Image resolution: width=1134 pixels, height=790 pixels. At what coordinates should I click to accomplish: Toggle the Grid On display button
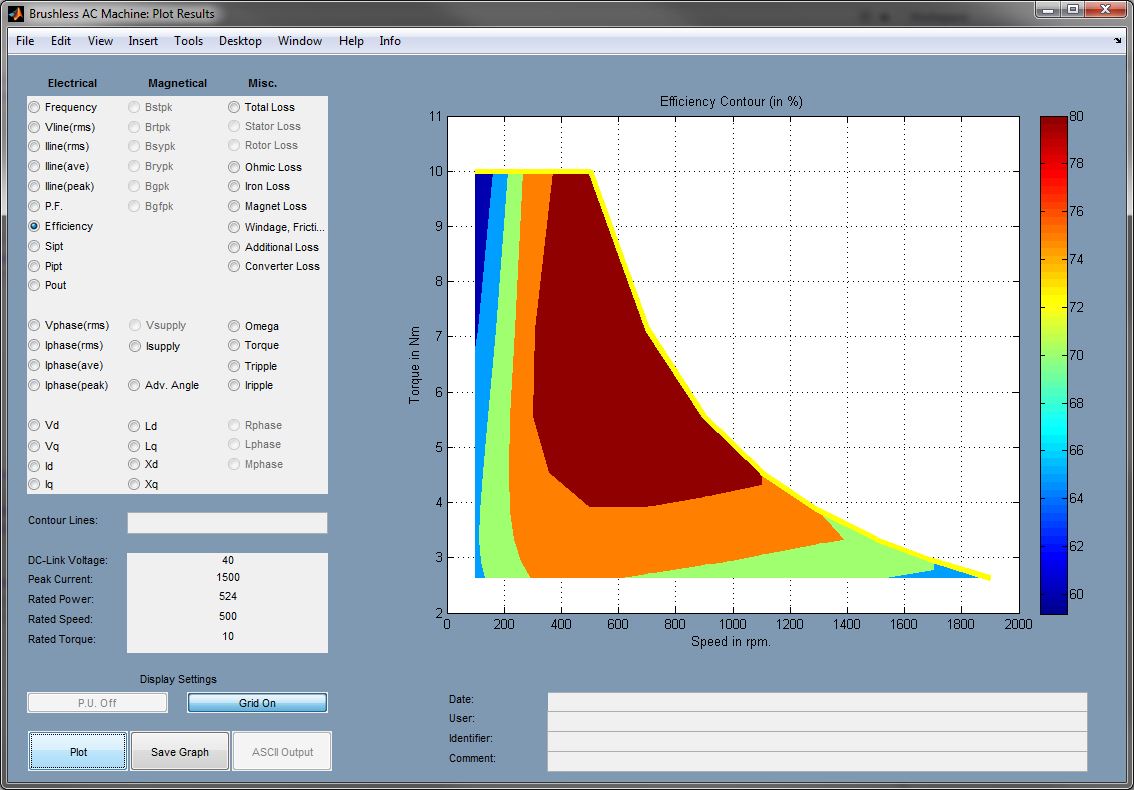(257, 703)
